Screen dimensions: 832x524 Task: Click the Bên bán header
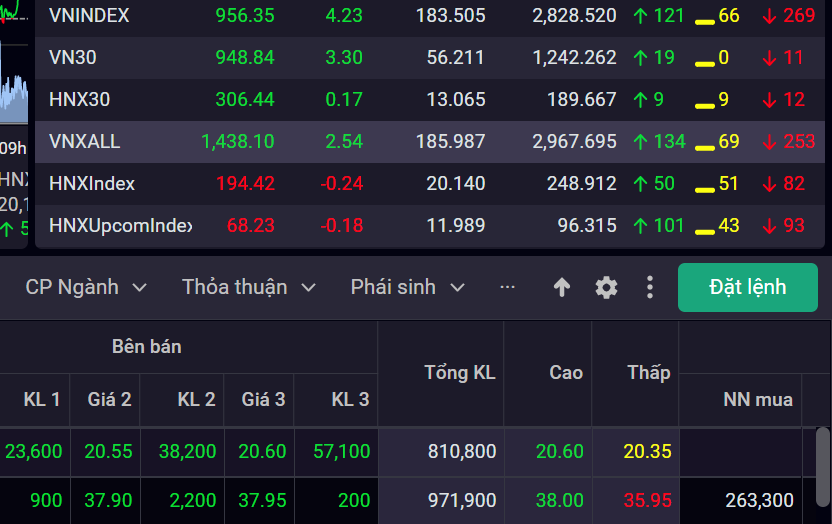[146, 347]
